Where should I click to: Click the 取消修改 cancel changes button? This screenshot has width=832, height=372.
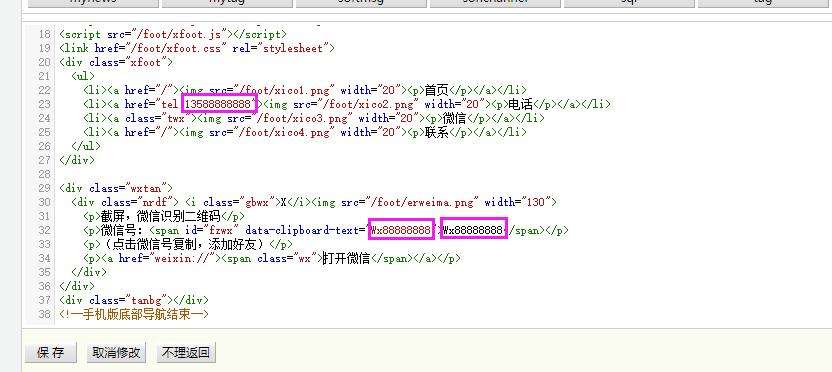pyautogui.click(x=116, y=352)
